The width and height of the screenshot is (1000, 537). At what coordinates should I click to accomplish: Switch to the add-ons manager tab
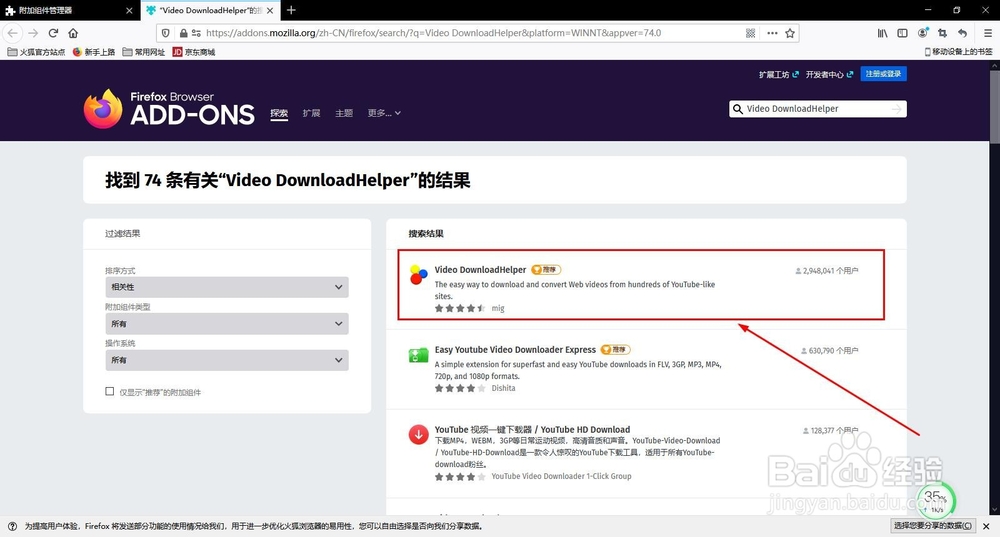click(69, 10)
